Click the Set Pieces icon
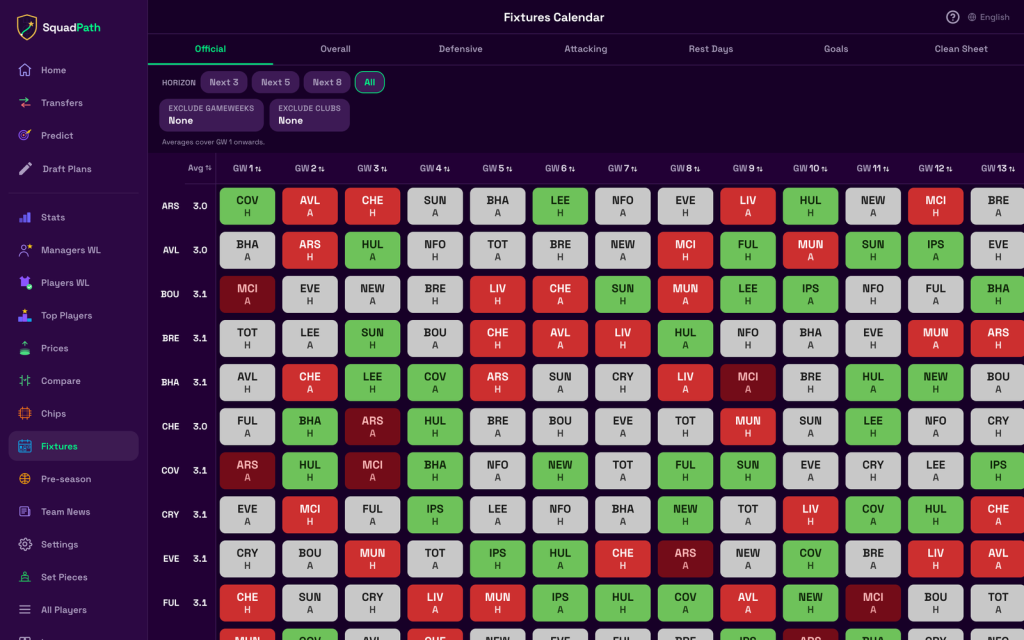Image resolution: width=1024 pixels, height=640 pixels. click(x=25, y=577)
